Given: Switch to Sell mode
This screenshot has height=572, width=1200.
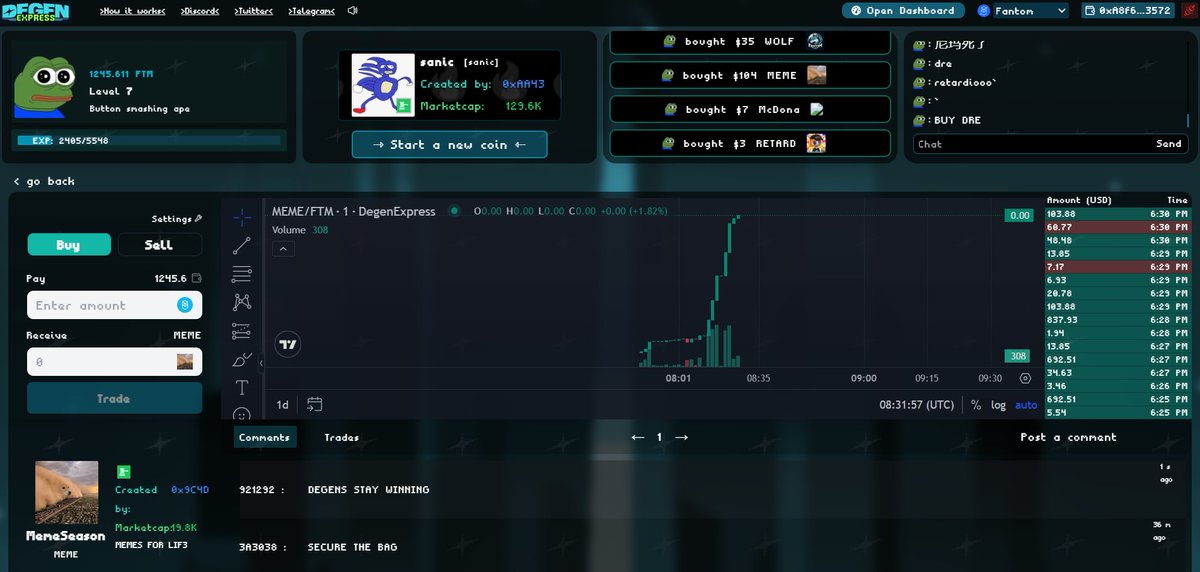Looking at the screenshot, I should coord(159,245).
